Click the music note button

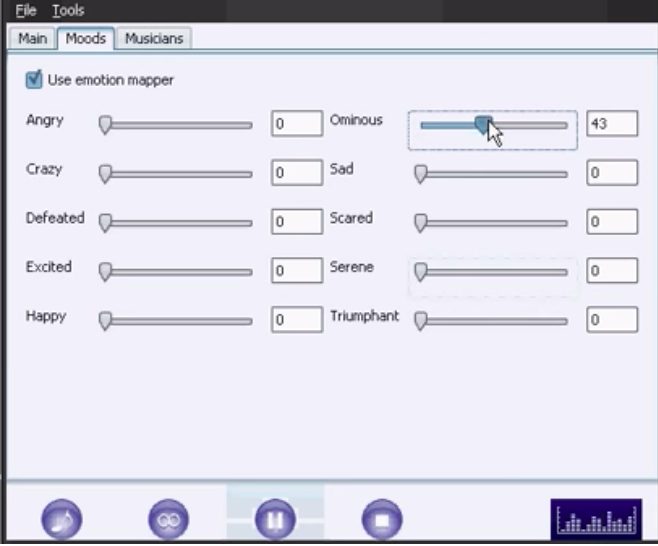62,520
